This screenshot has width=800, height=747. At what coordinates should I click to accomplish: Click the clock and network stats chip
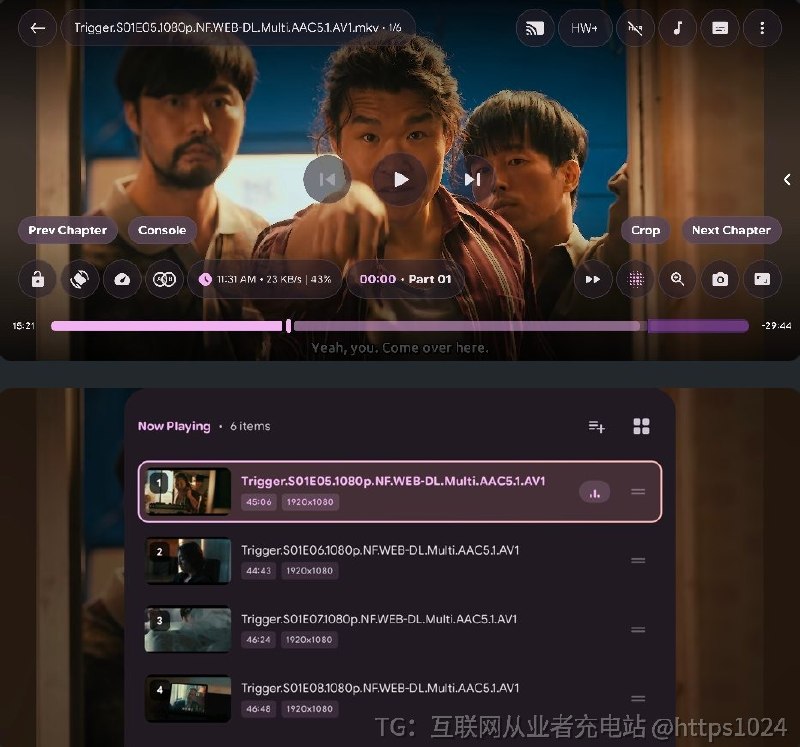click(265, 279)
